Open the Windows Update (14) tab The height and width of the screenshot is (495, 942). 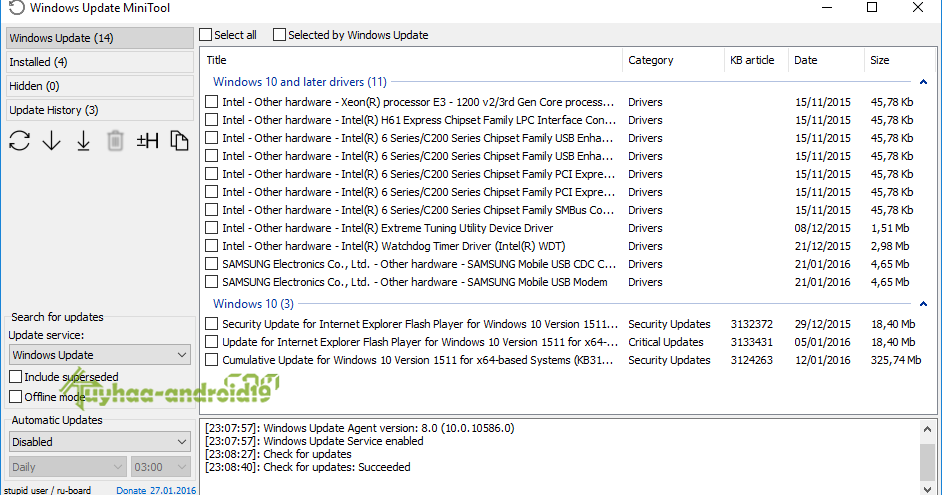click(x=100, y=38)
